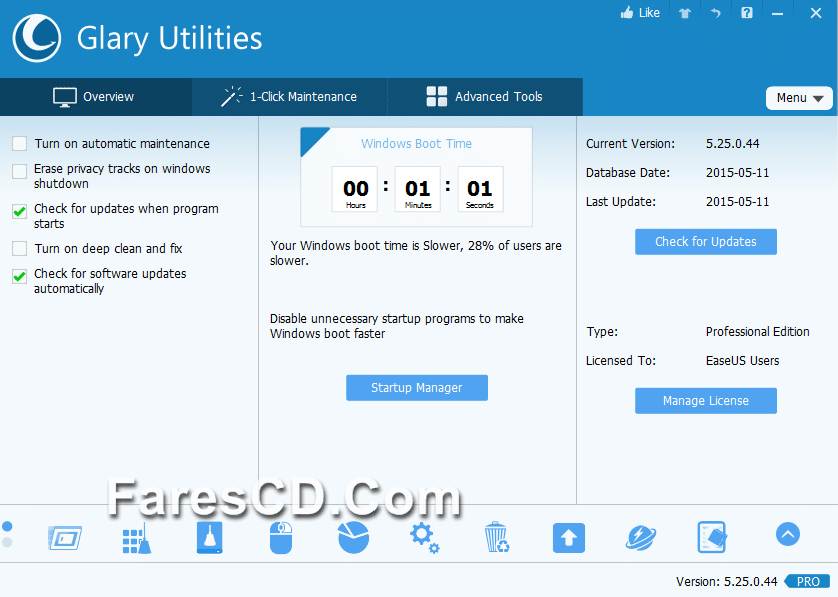Click the Check for Updates button
The height and width of the screenshot is (597, 838).
(705, 242)
